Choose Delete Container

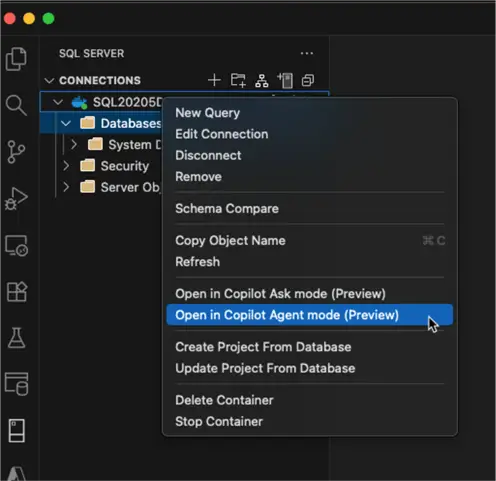pos(310,400)
